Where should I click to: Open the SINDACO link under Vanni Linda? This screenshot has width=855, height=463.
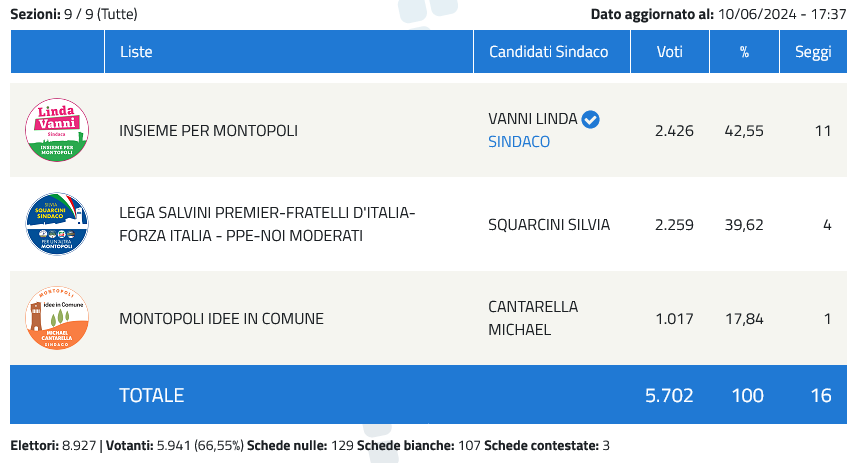coord(519,142)
